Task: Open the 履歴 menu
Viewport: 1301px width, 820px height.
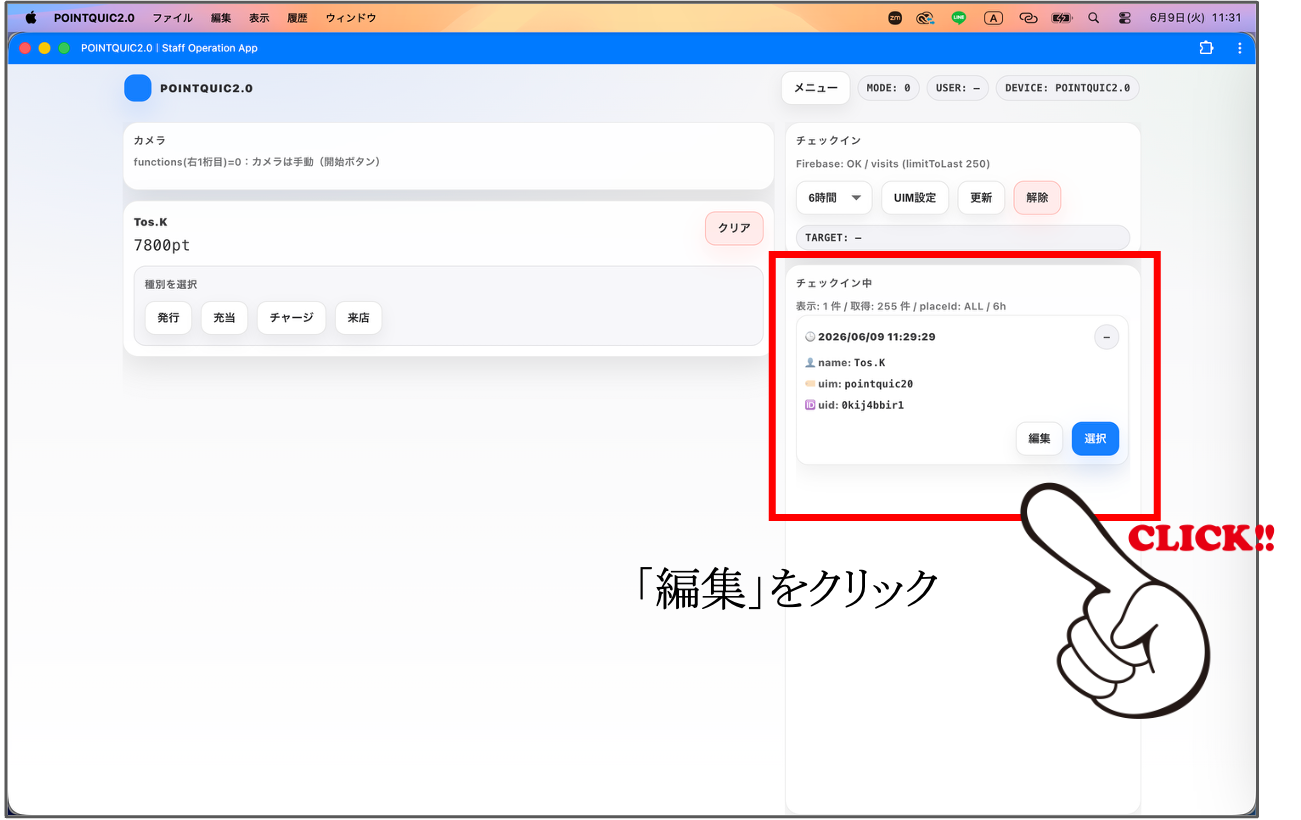Action: click(x=298, y=18)
